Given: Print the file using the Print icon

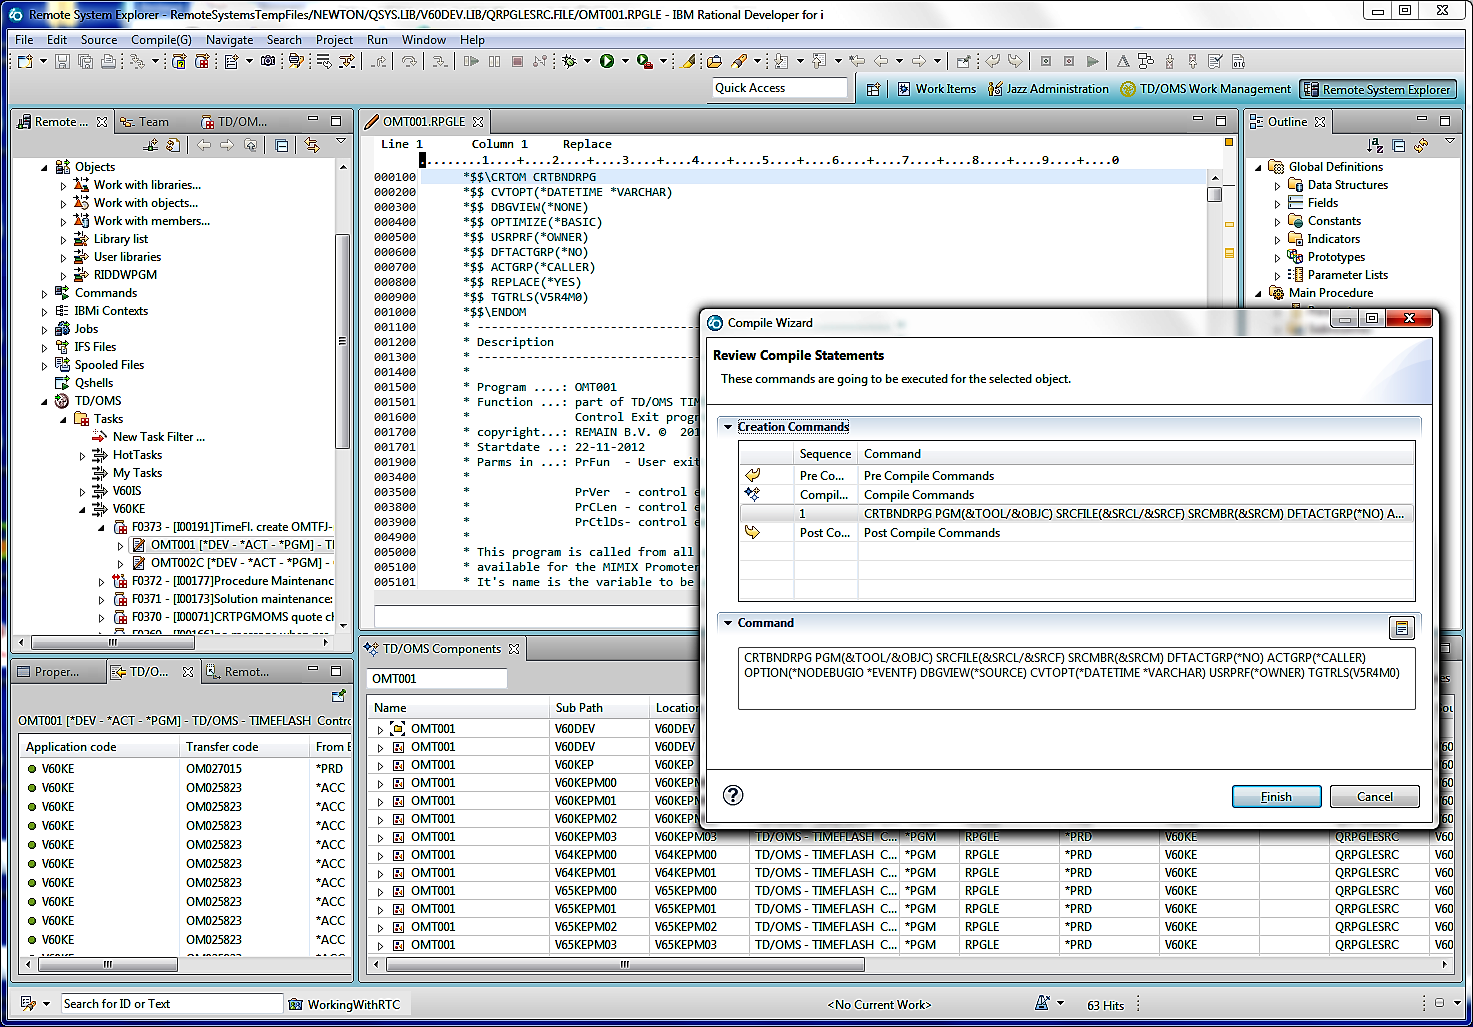Looking at the screenshot, I should (108, 61).
